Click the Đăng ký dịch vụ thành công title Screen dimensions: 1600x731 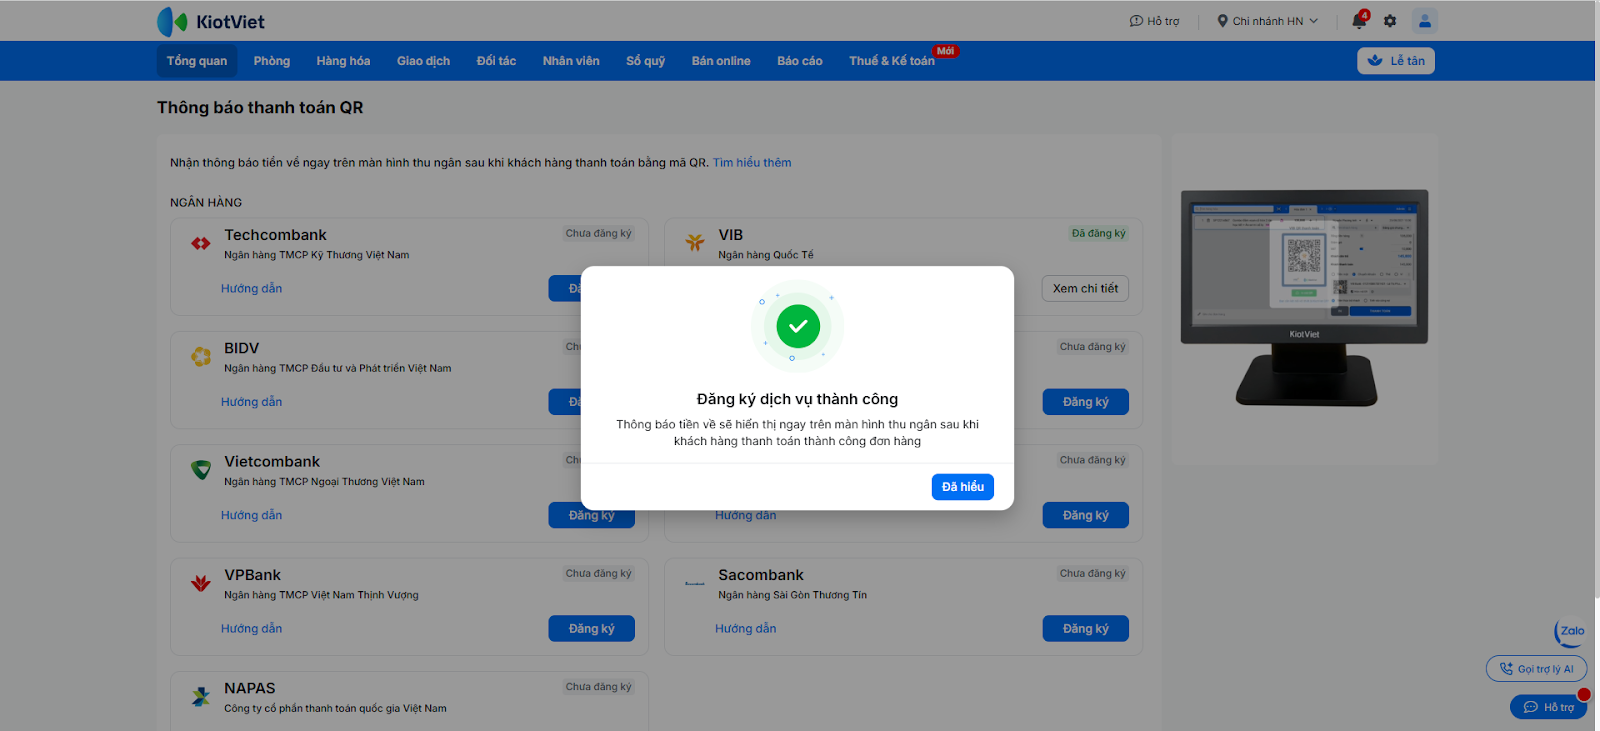[x=797, y=399]
